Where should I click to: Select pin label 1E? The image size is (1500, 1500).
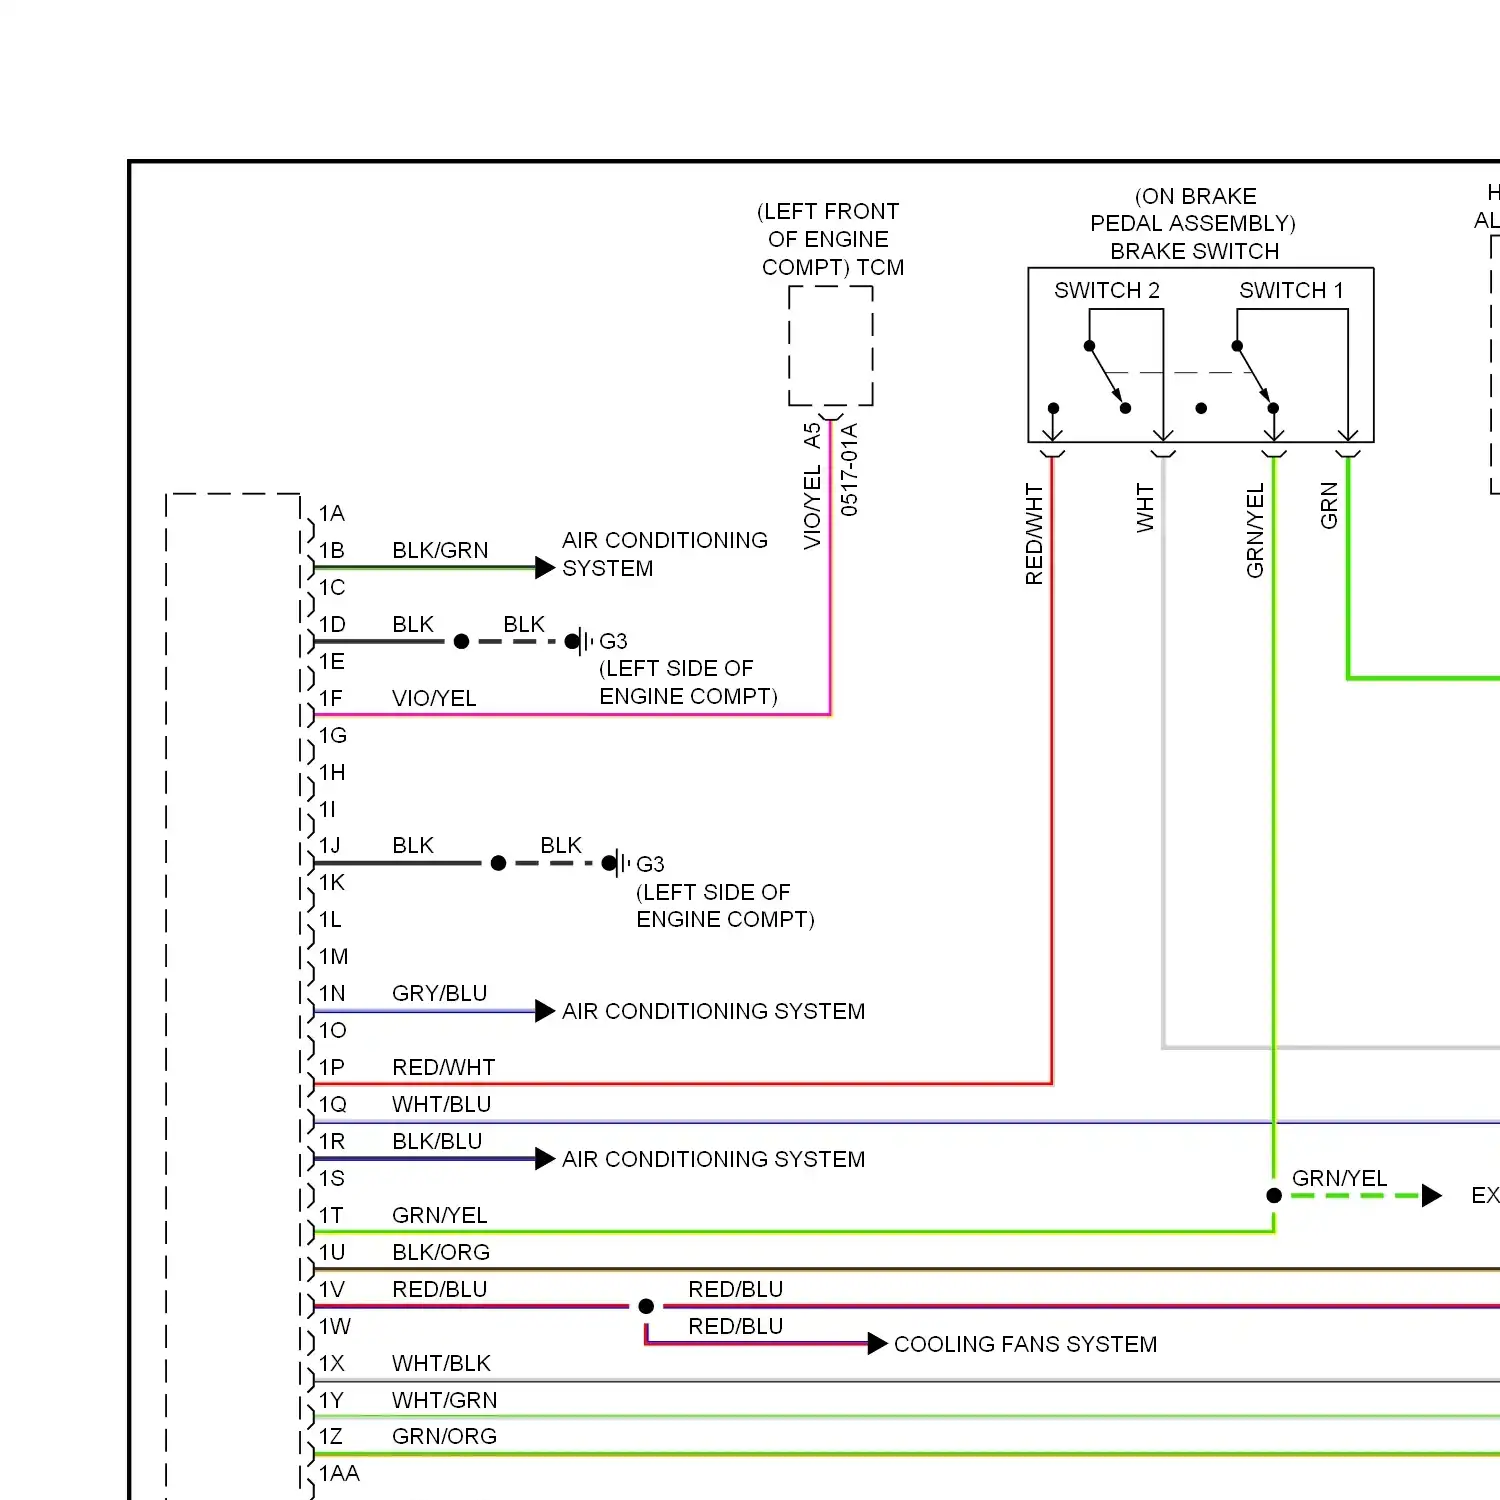tap(332, 661)
